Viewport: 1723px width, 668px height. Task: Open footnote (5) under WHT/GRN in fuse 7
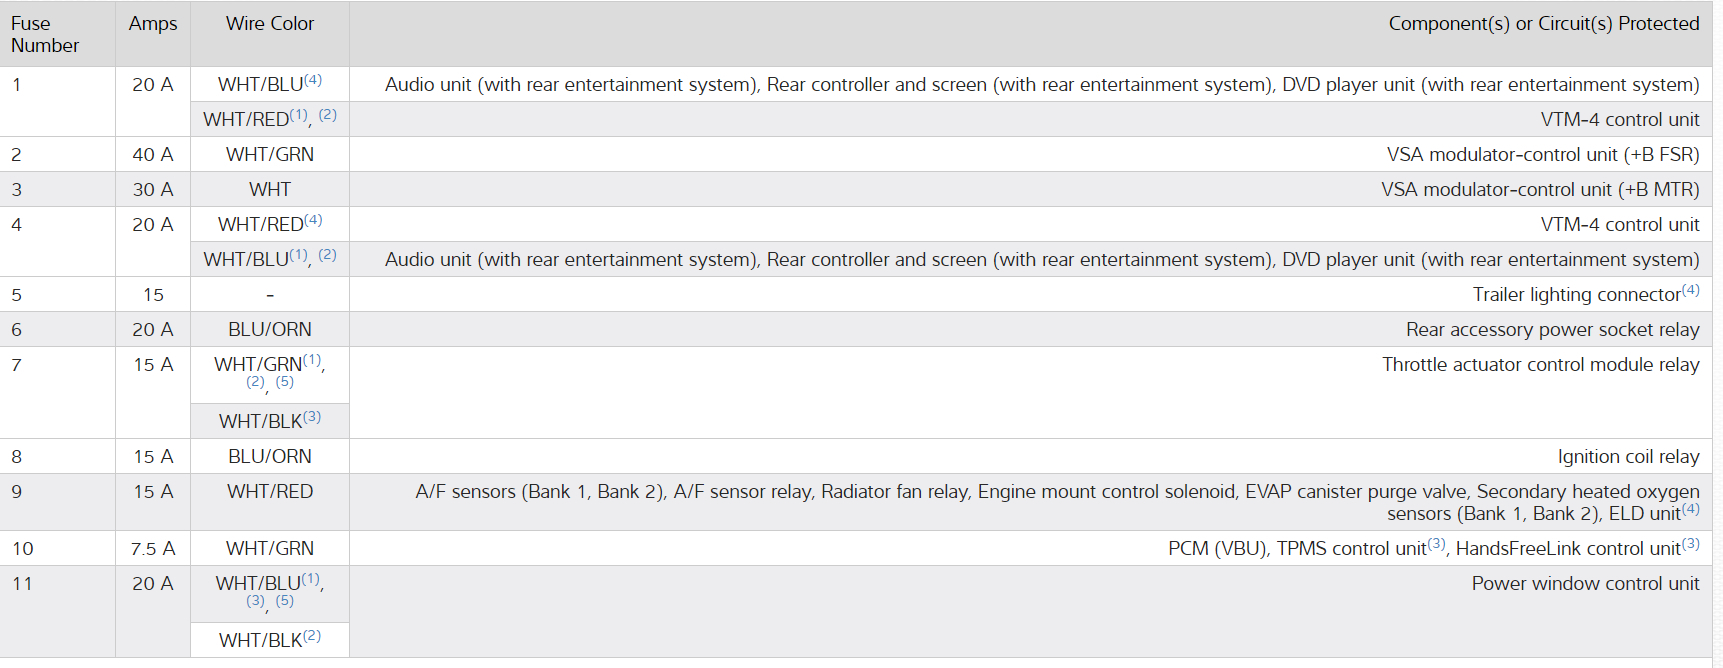click(x=285, y=382)
